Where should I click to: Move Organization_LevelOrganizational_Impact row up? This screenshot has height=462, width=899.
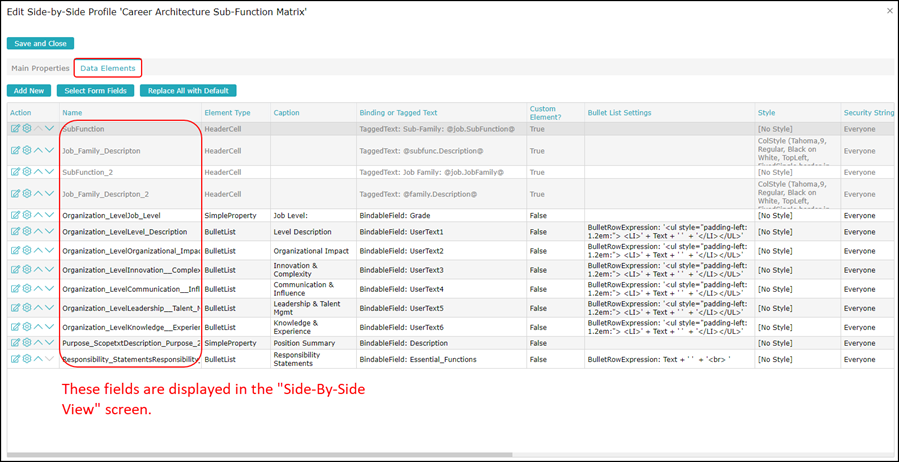tap(39, 251)
